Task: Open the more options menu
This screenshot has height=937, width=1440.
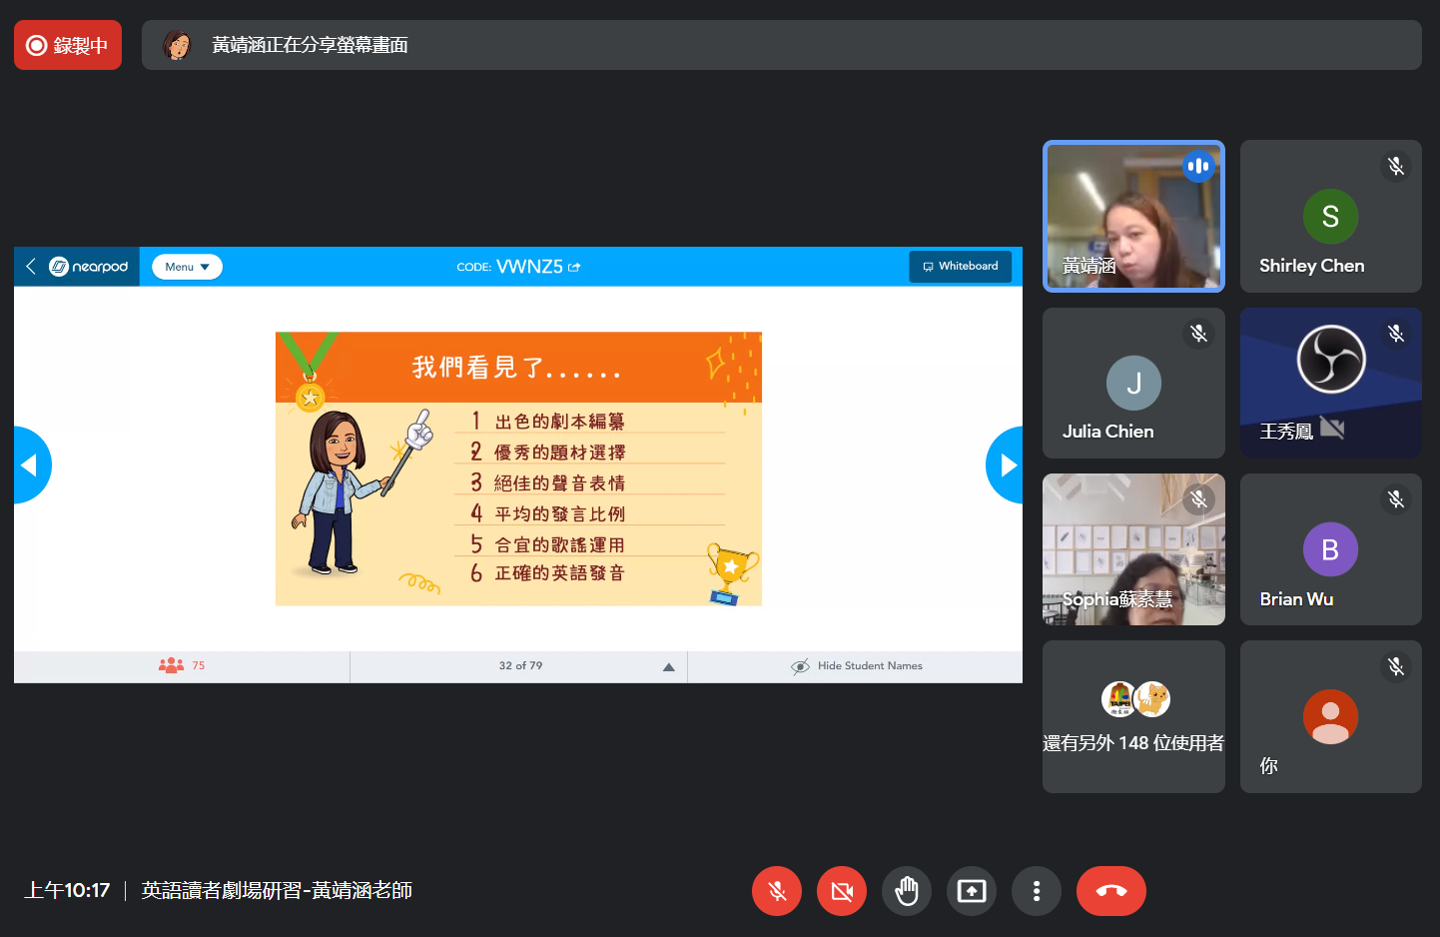Action: tap(1037, 891)
